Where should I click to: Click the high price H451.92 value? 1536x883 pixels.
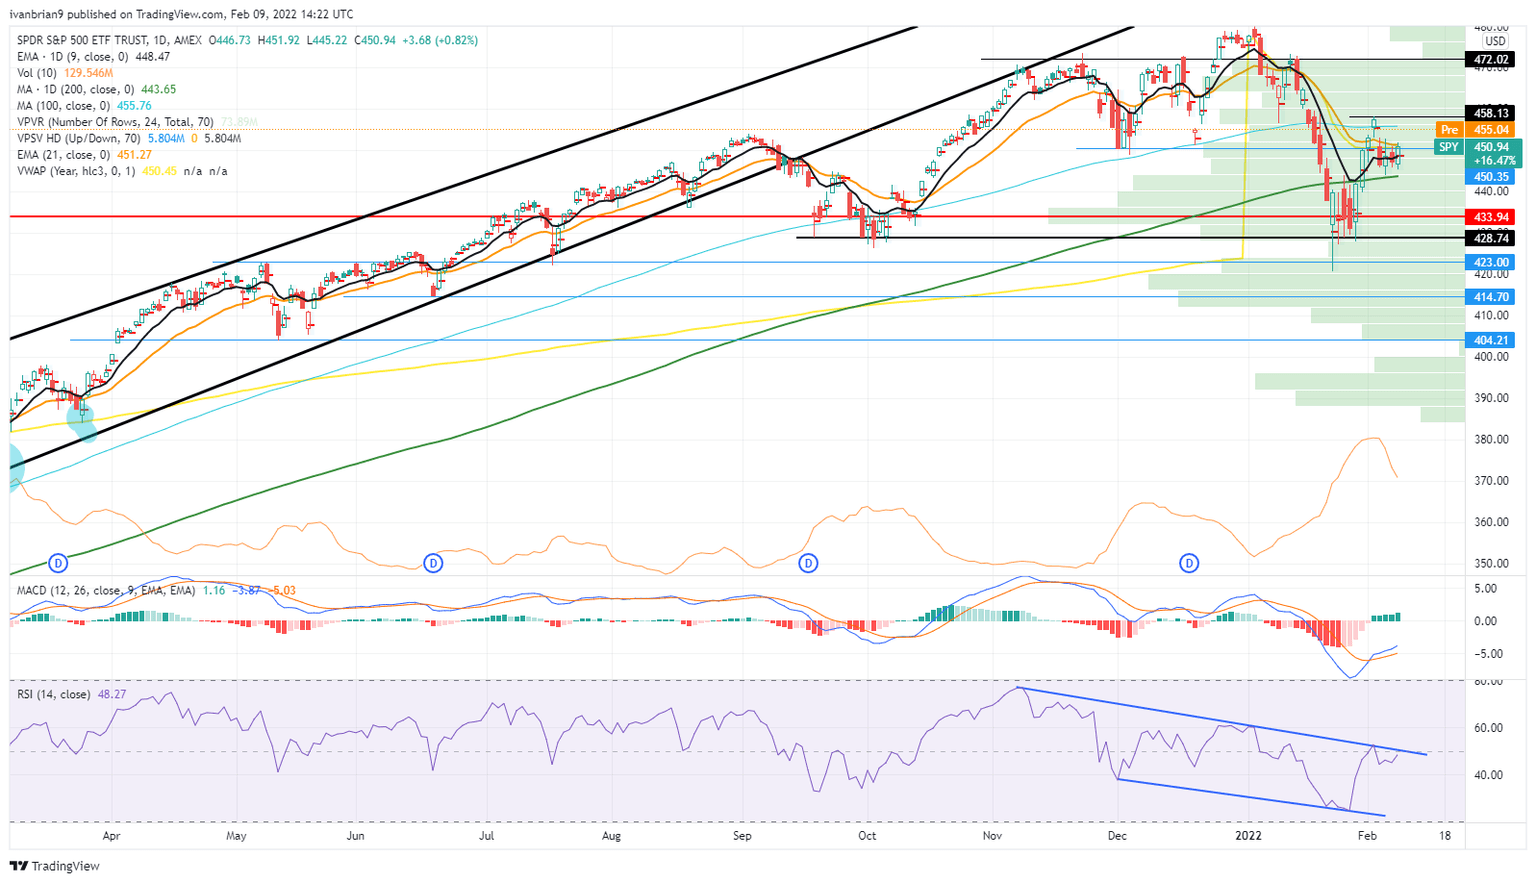279,40
